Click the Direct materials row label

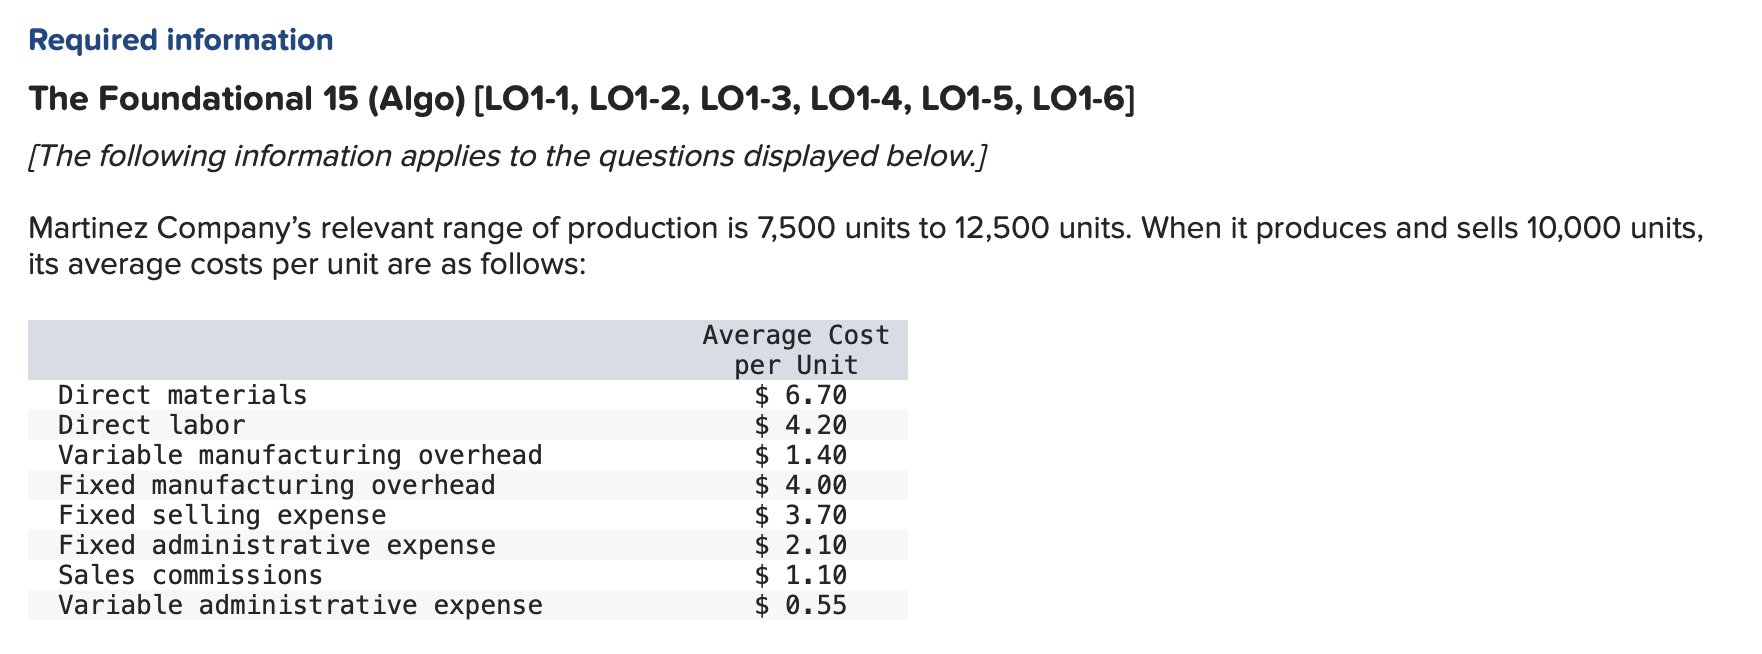pos(183,395)
